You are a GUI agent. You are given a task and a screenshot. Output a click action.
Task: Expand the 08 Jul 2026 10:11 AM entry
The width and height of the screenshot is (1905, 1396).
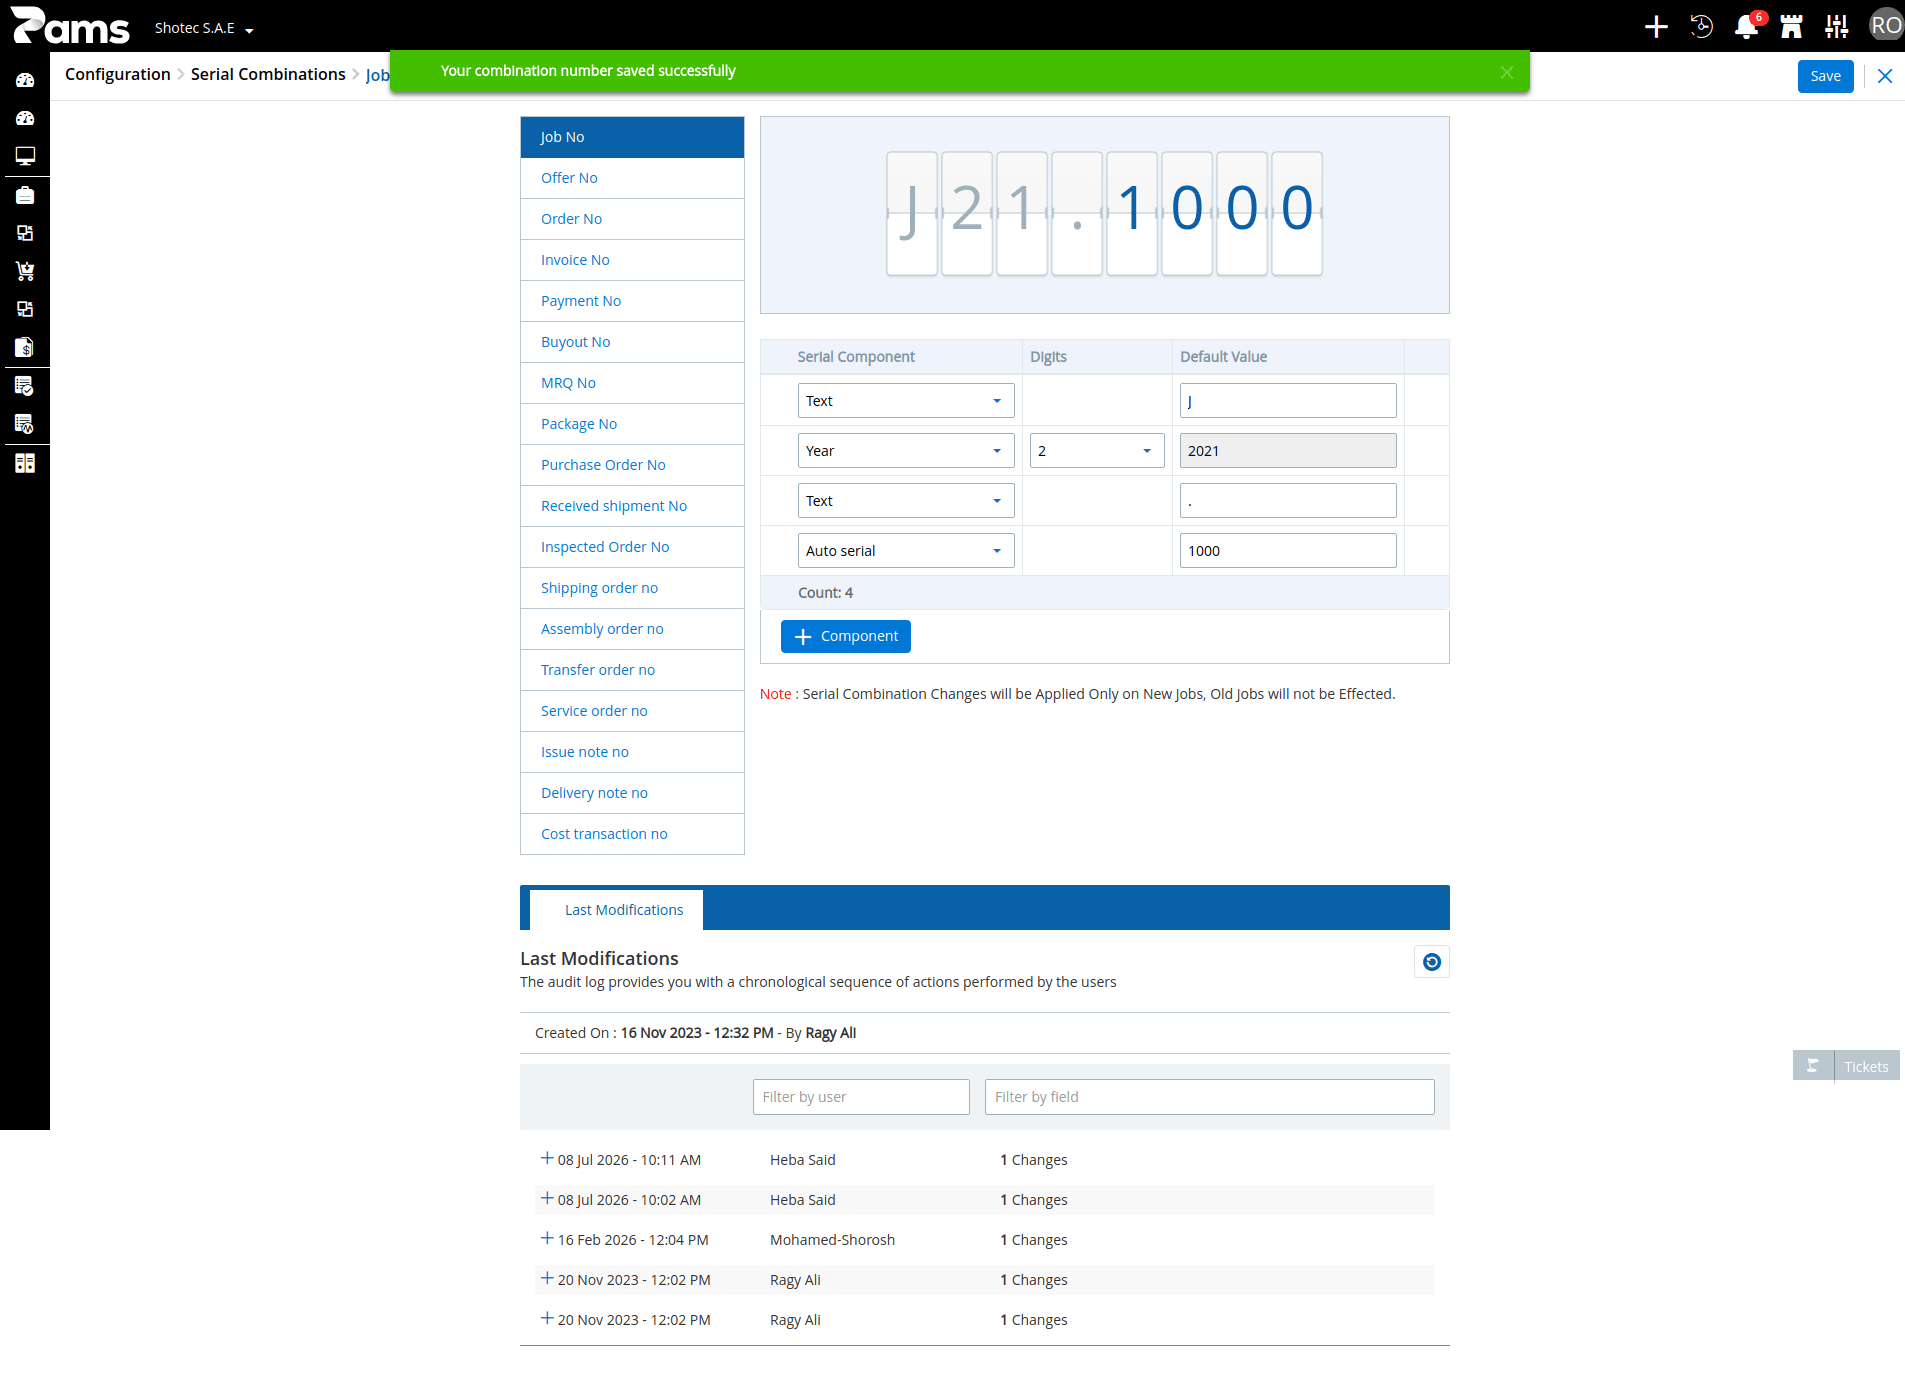[x=547, y=1158]
